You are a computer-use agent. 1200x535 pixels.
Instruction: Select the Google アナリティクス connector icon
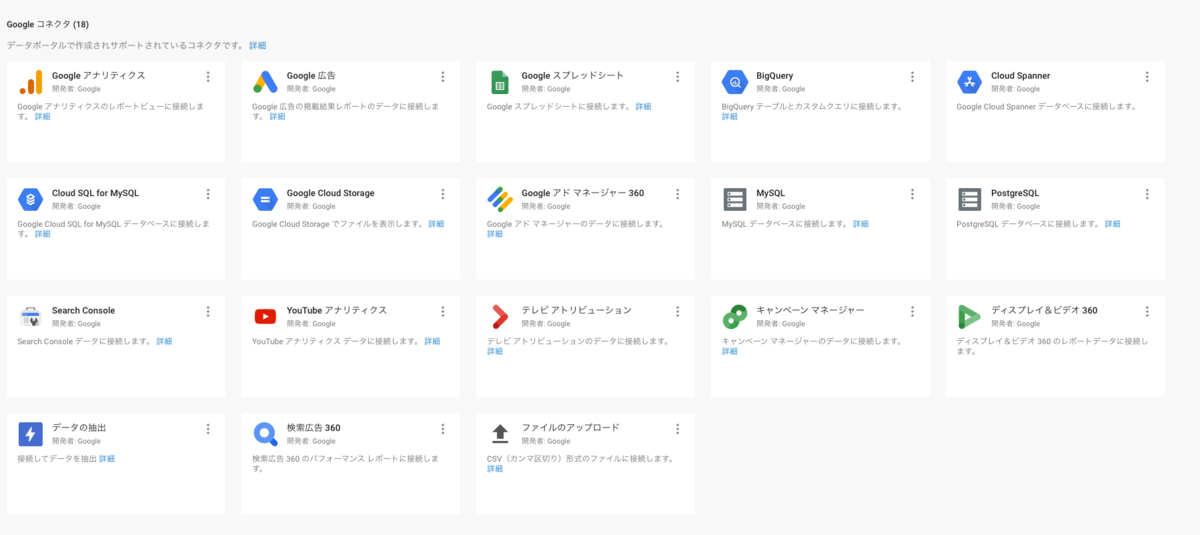[x=30, y=82]
